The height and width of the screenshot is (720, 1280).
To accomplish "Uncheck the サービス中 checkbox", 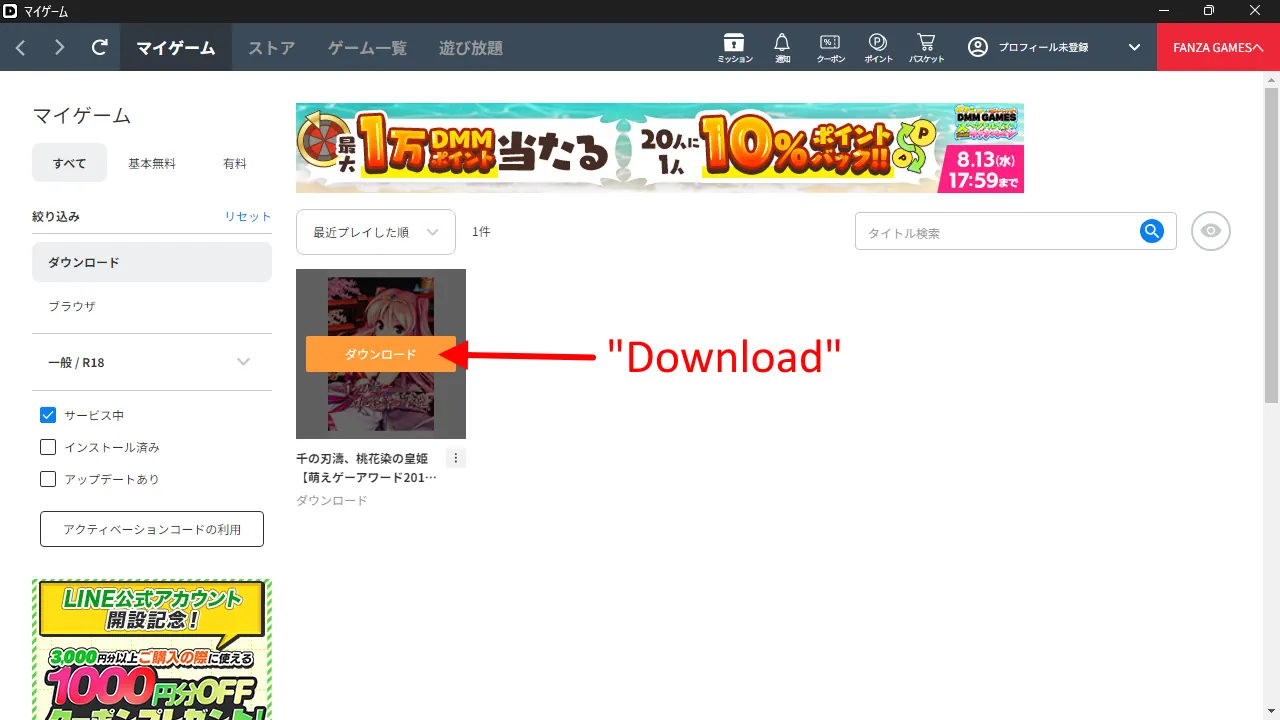I will point(48,415).
